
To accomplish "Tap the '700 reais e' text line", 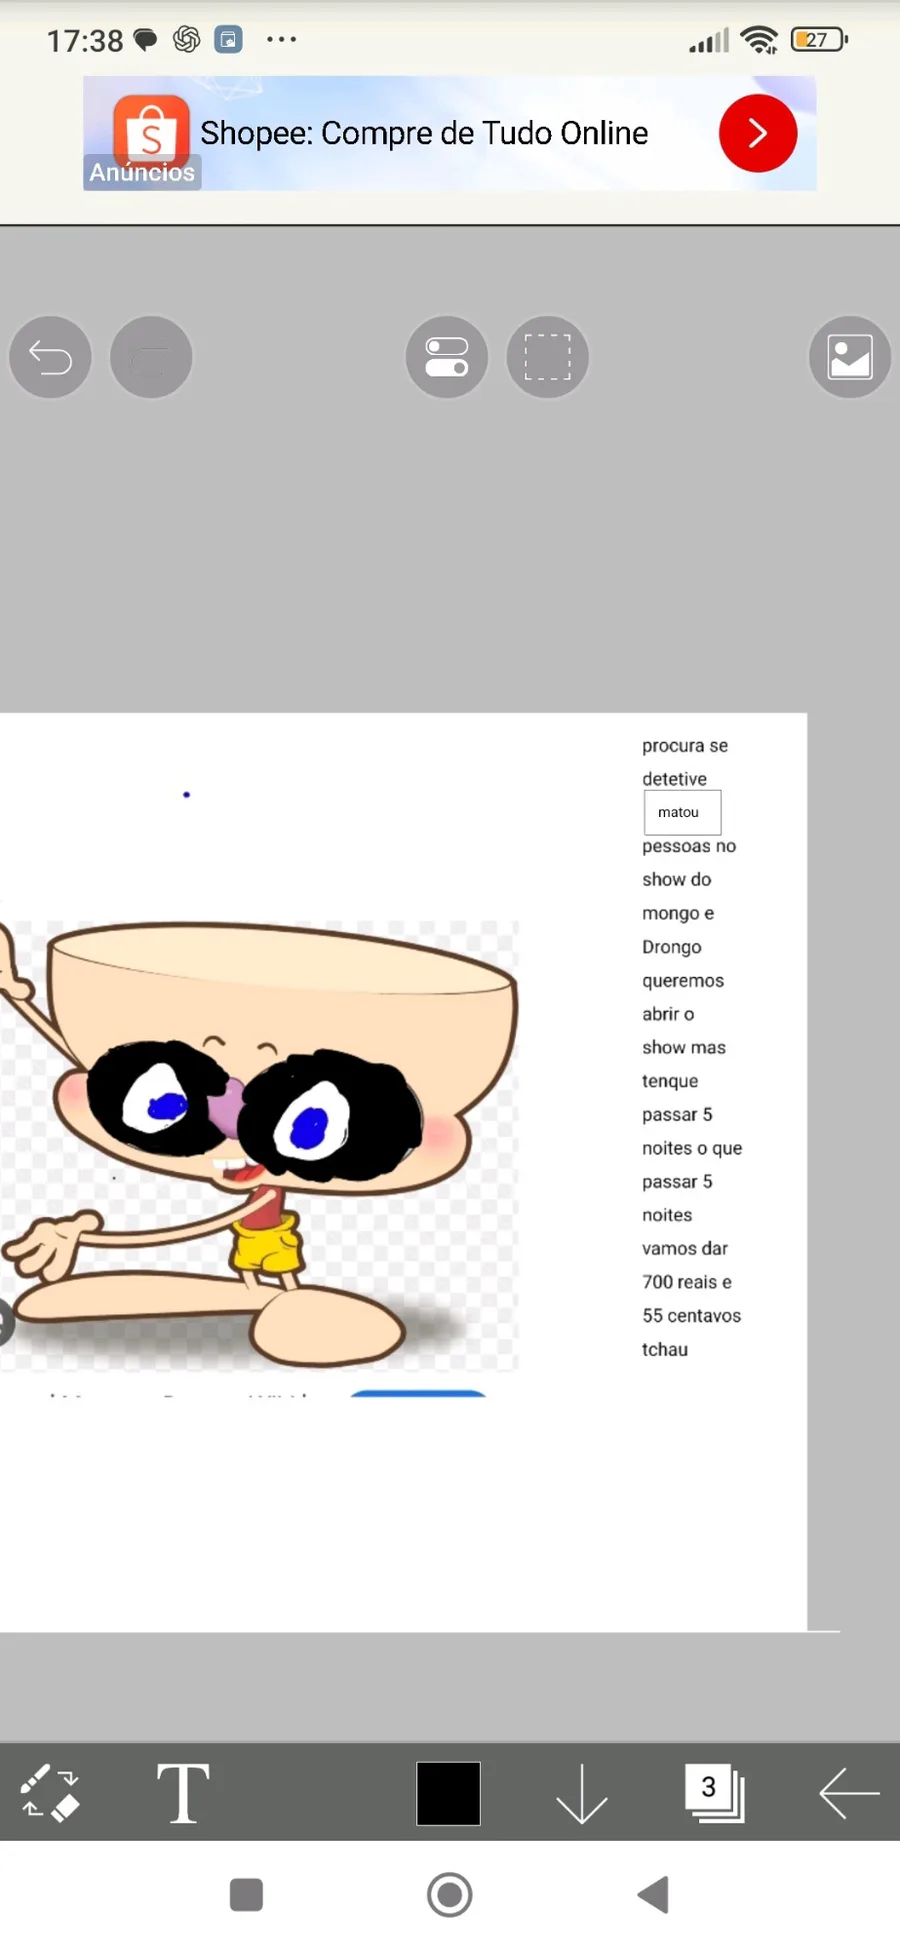I will click(686, 1282).
